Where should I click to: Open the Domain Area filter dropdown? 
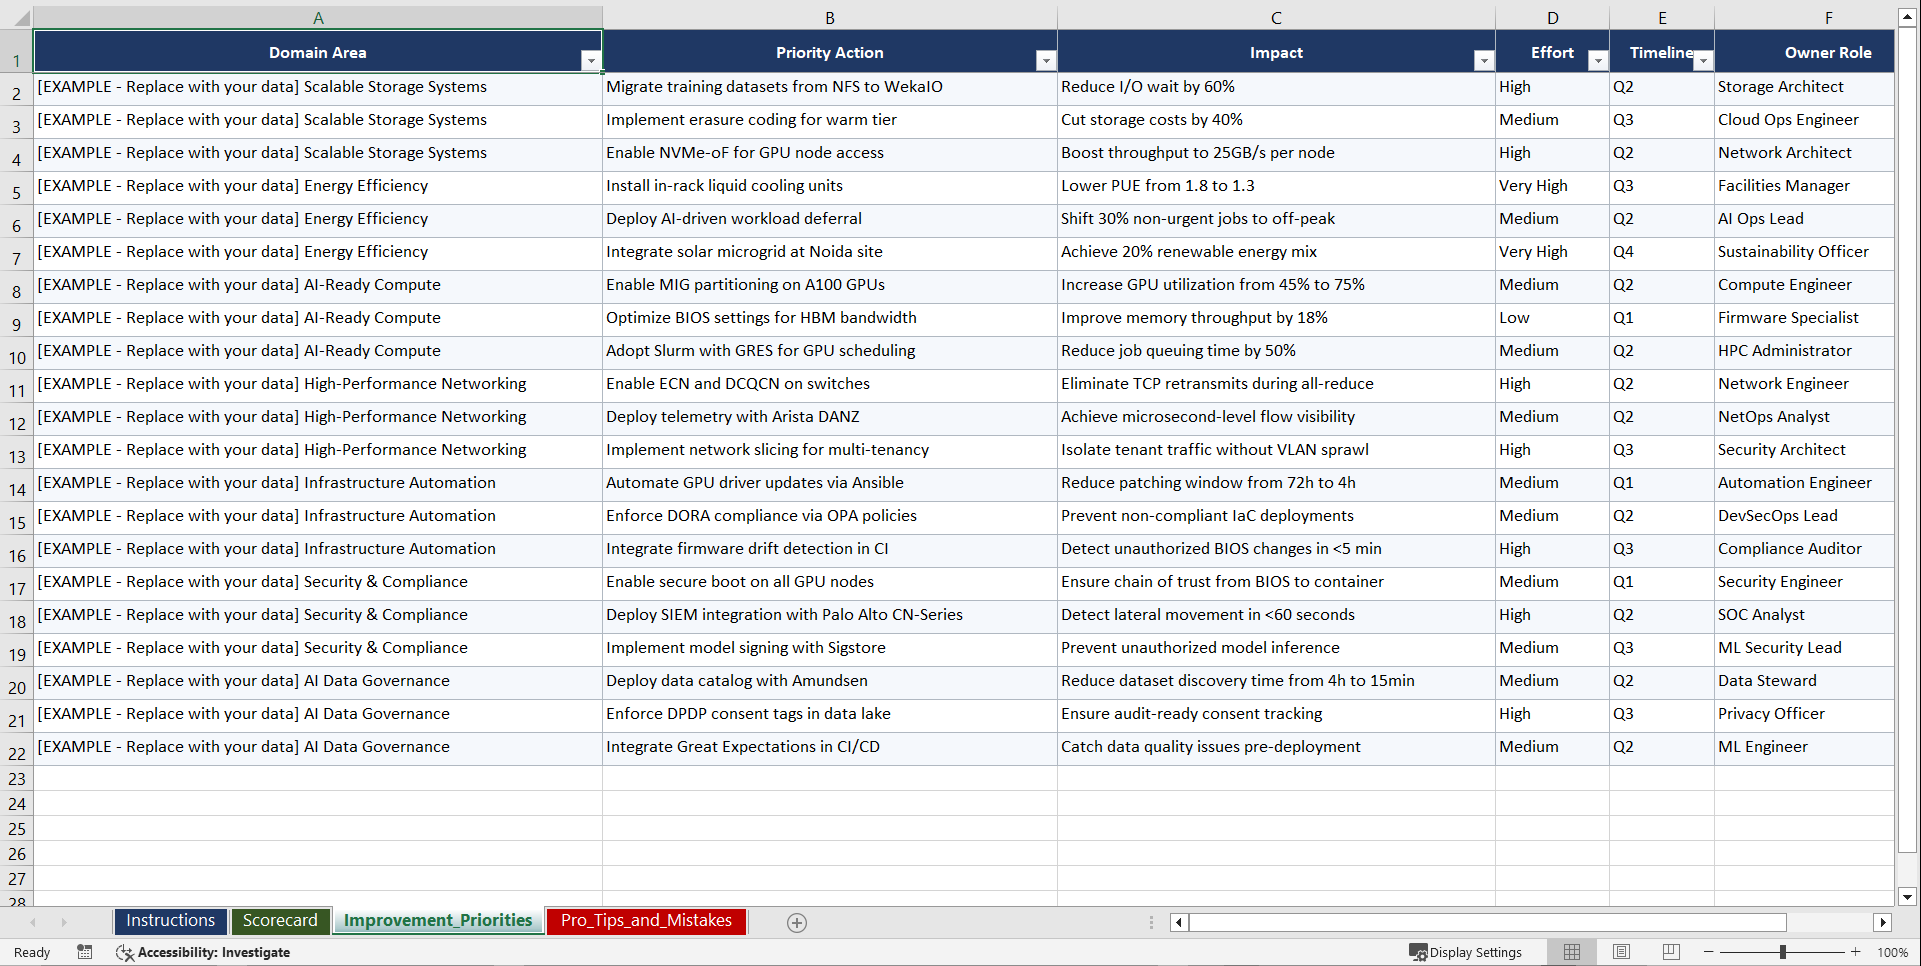point(592,60)
